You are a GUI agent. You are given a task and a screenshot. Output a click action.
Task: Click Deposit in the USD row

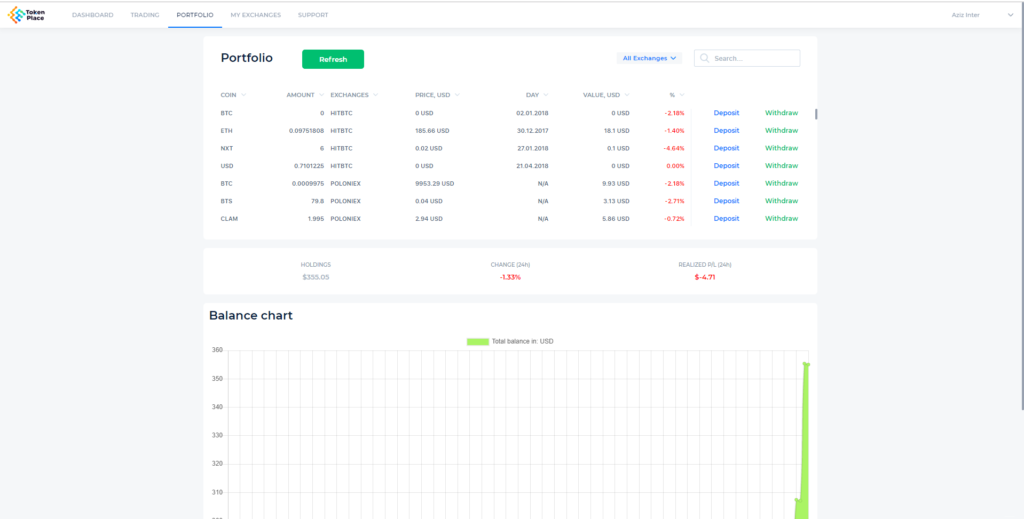click(726, 166)
